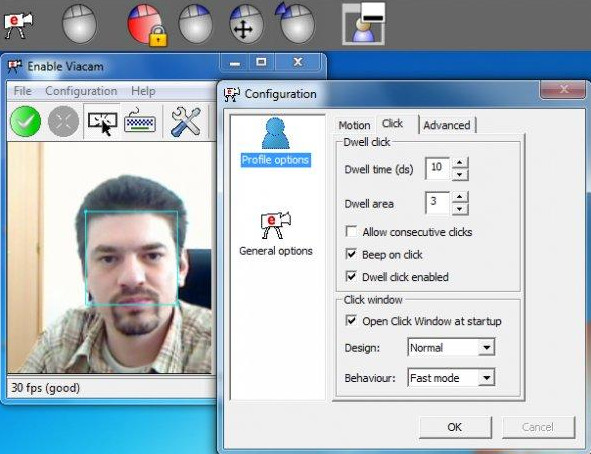Minimize the Enable Viacam window
Viewport: 591px width, 454px height.
pos(234,62)
